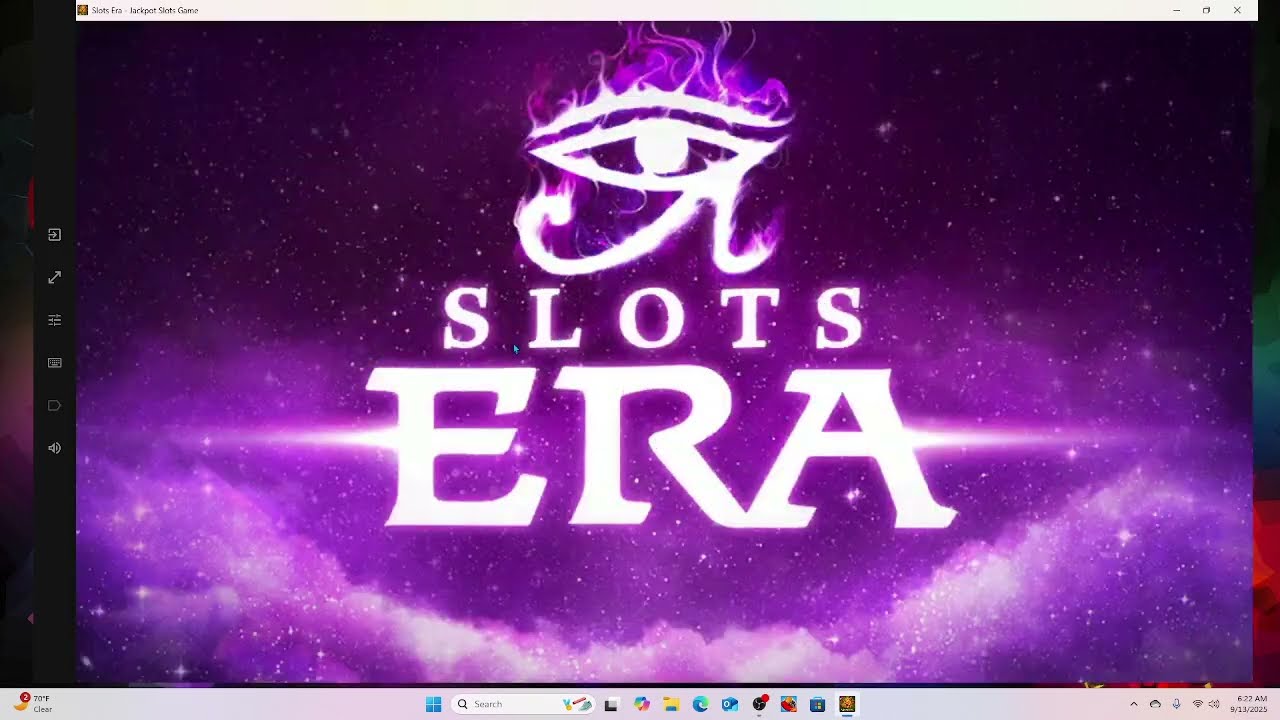Open the settings sliders icon in the sidebar

[x=55, y=320]
